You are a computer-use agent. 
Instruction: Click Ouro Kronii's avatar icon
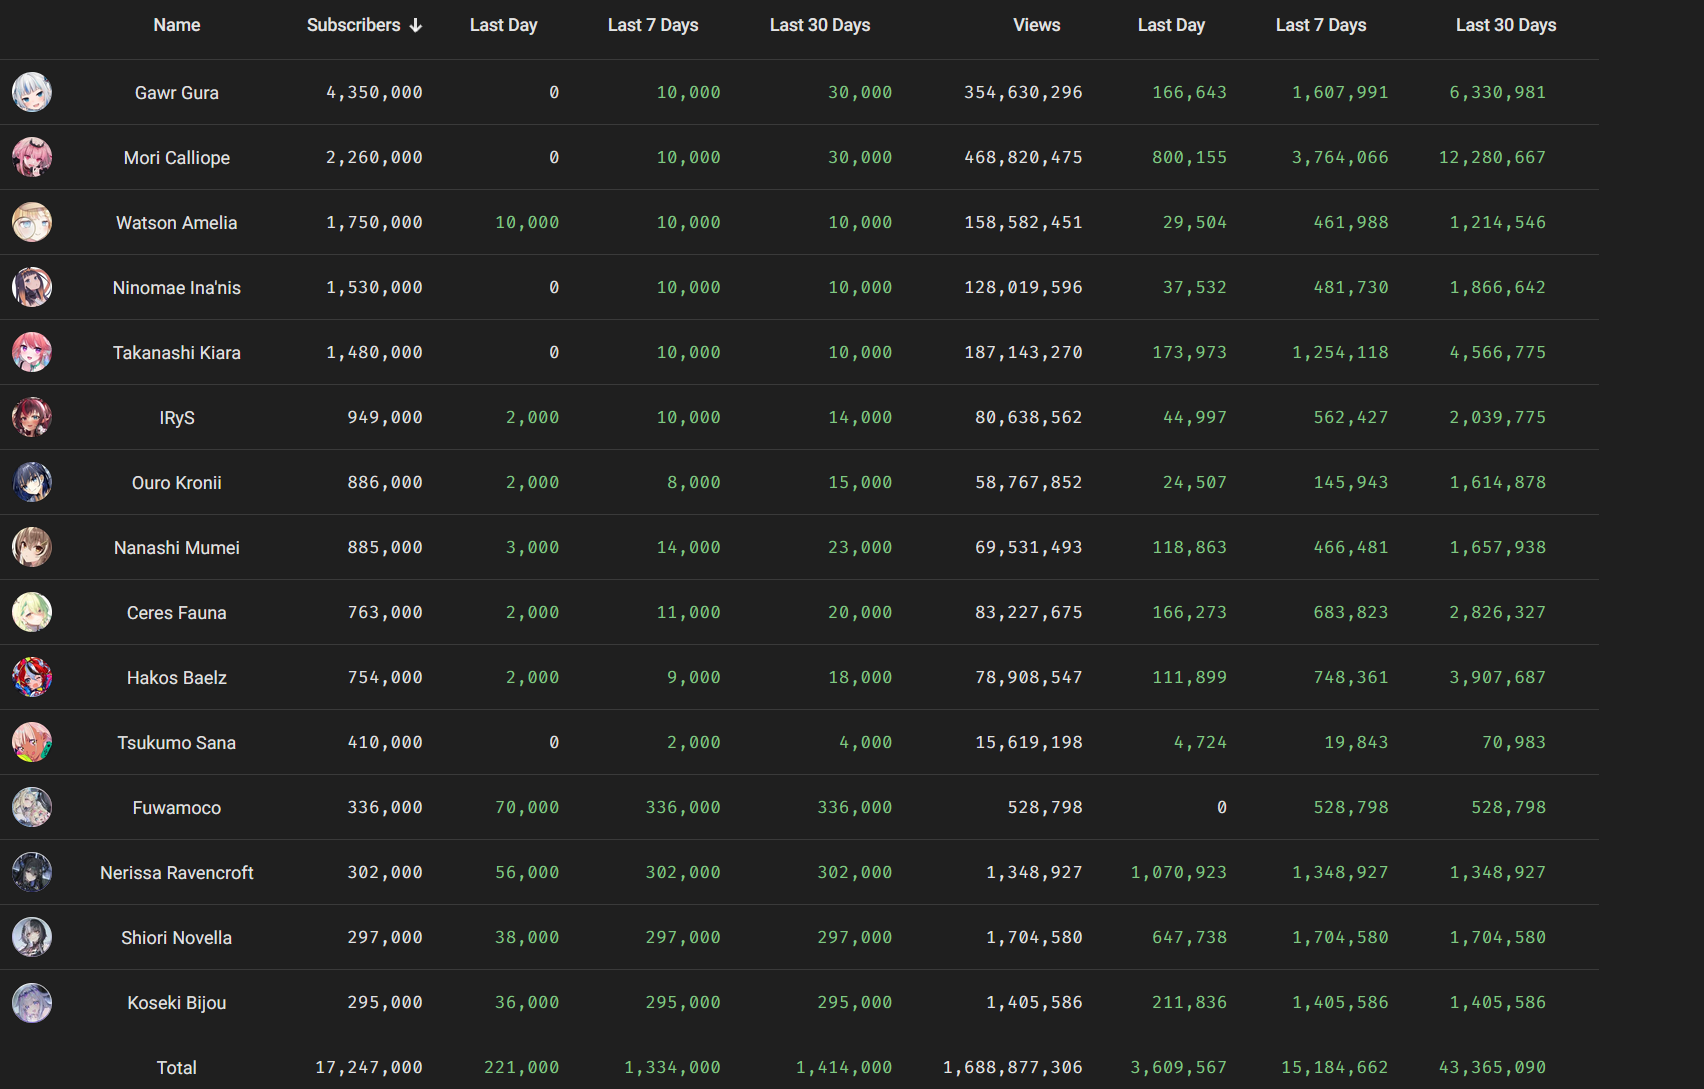pos(32,482)
